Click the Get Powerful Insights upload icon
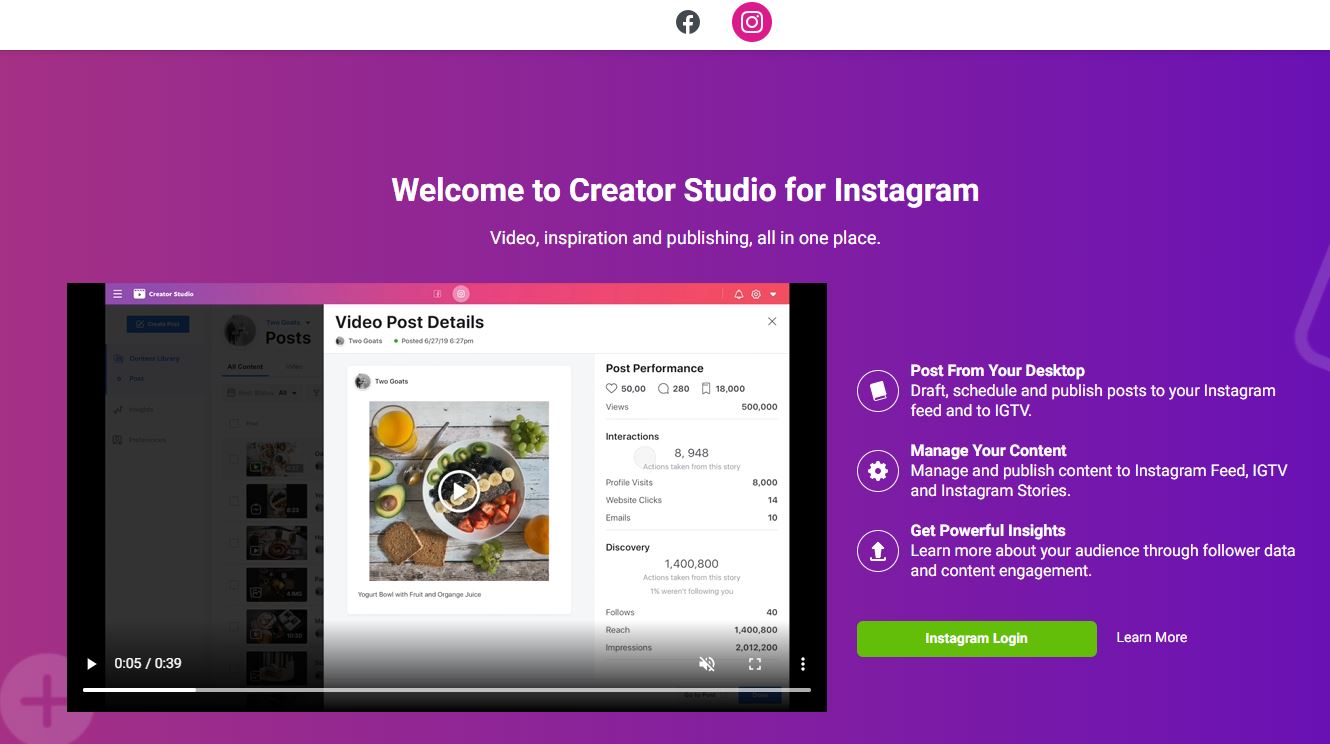 (x=878, y=550)
